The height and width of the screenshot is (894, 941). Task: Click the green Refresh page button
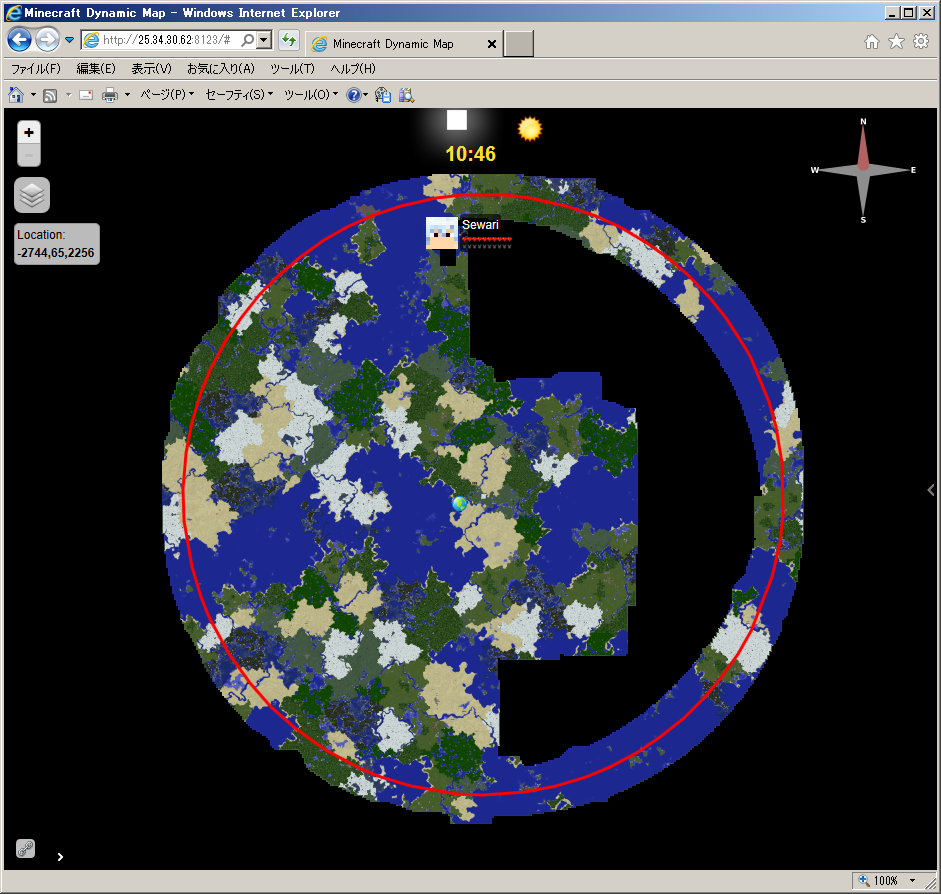[289, 40]
